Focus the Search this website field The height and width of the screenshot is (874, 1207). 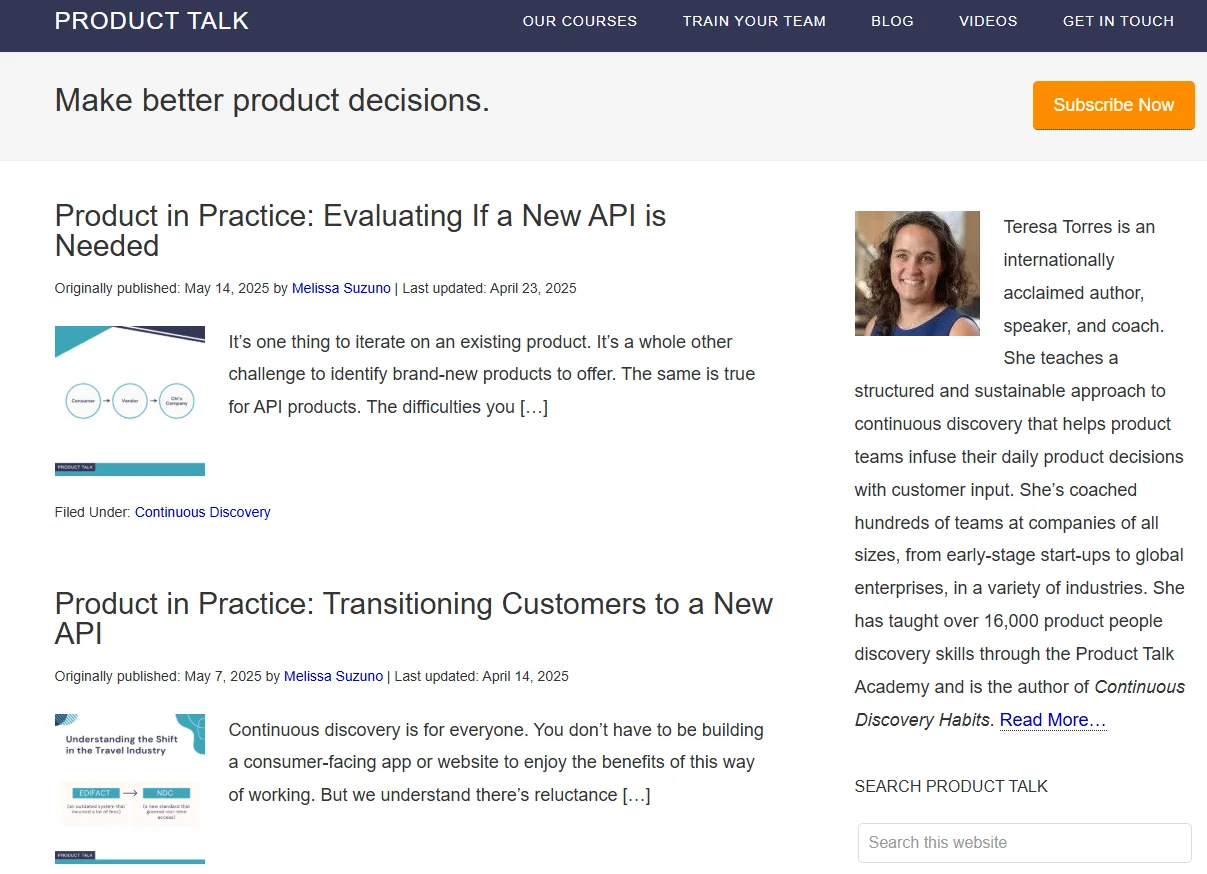[1024, 842]
